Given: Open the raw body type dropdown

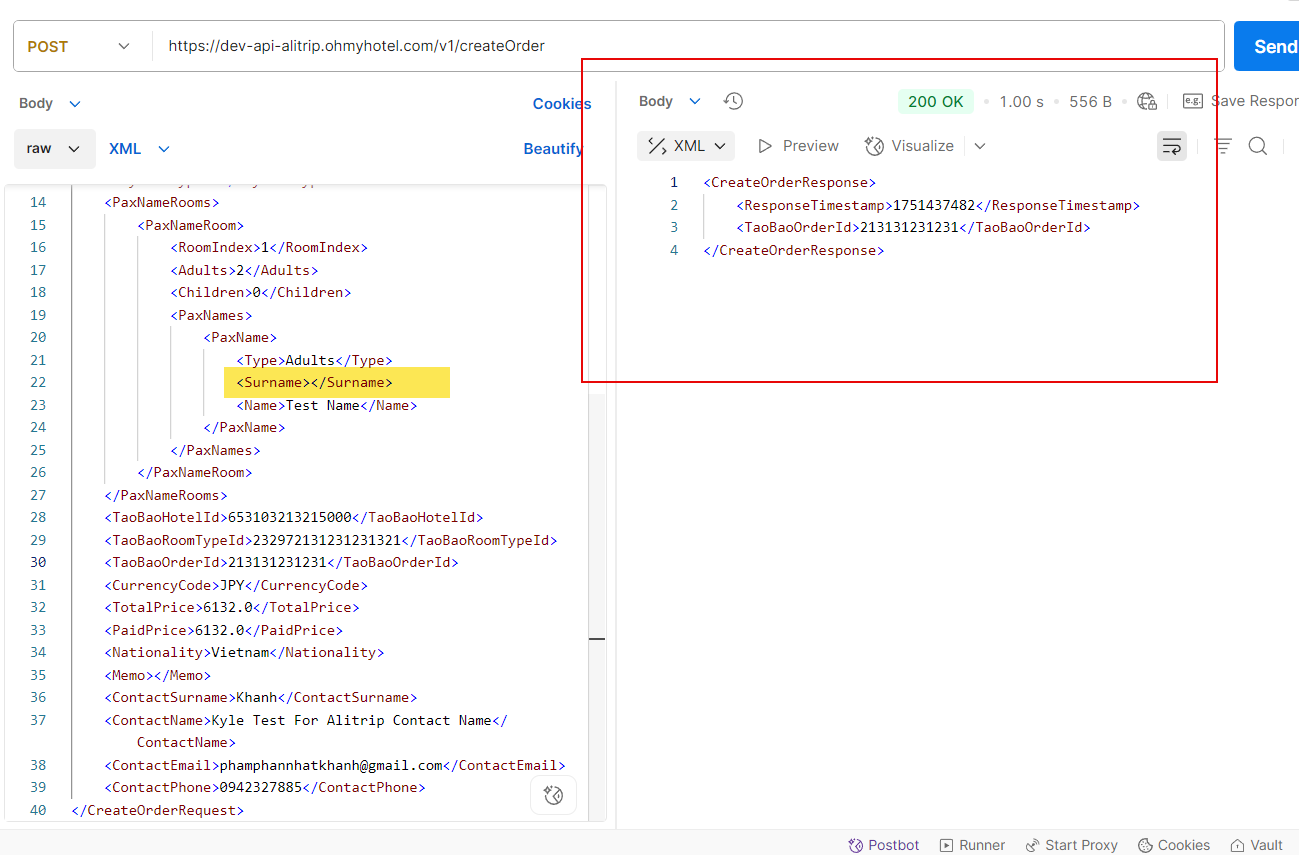Looking at the screenshot, I should 55,148.
